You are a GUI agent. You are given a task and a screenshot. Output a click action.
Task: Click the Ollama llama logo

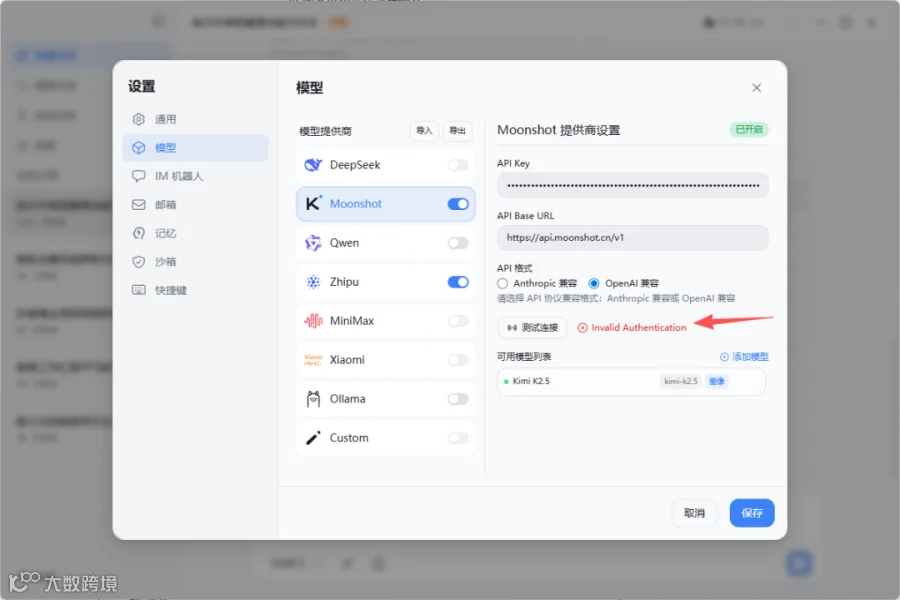pyautogui.click(x=313, y=398)
